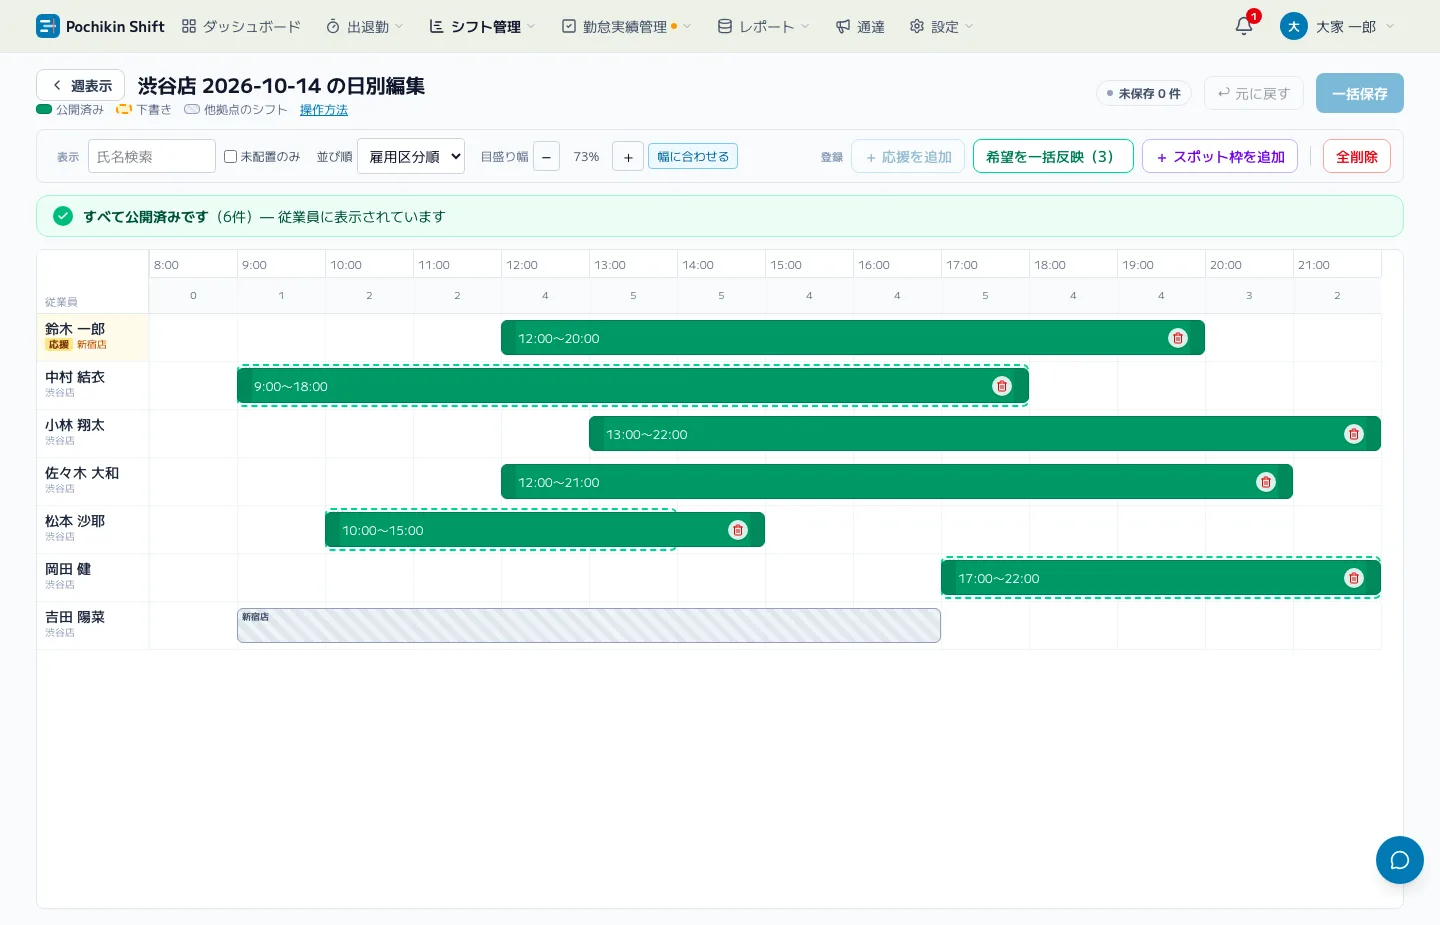Open the notifications bell
1440x925 pixels.
(x=1244, y=26)
